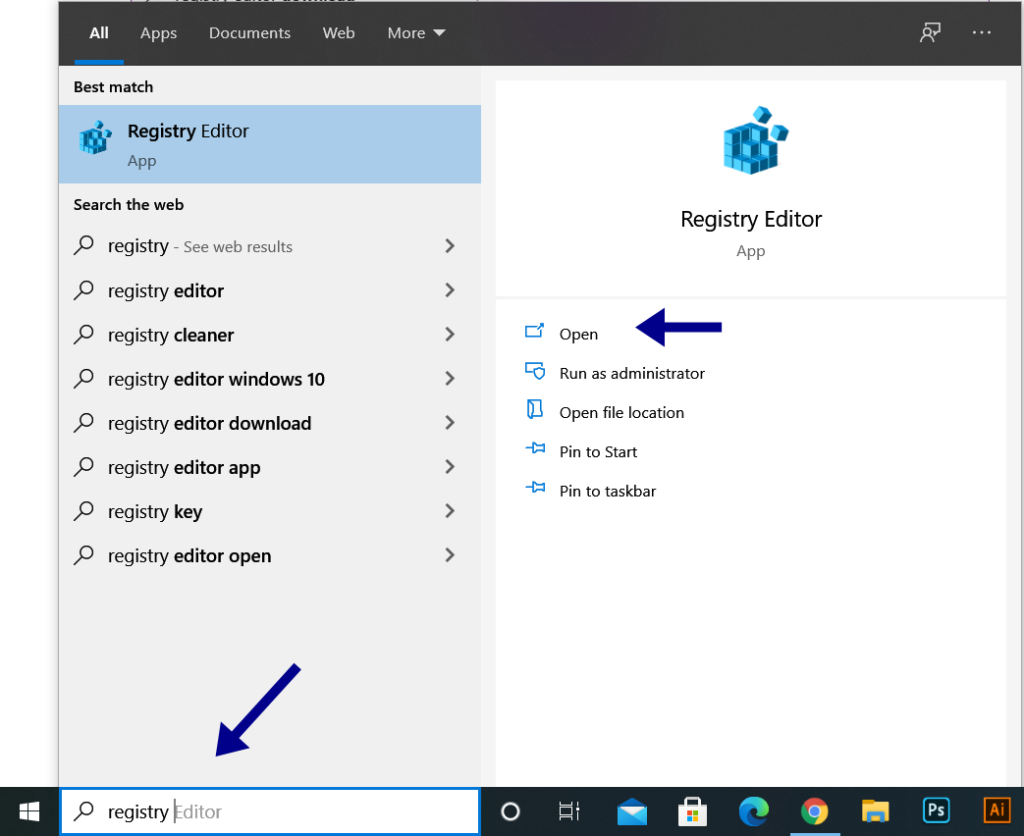Click the Windows Start button

point(29,811)
